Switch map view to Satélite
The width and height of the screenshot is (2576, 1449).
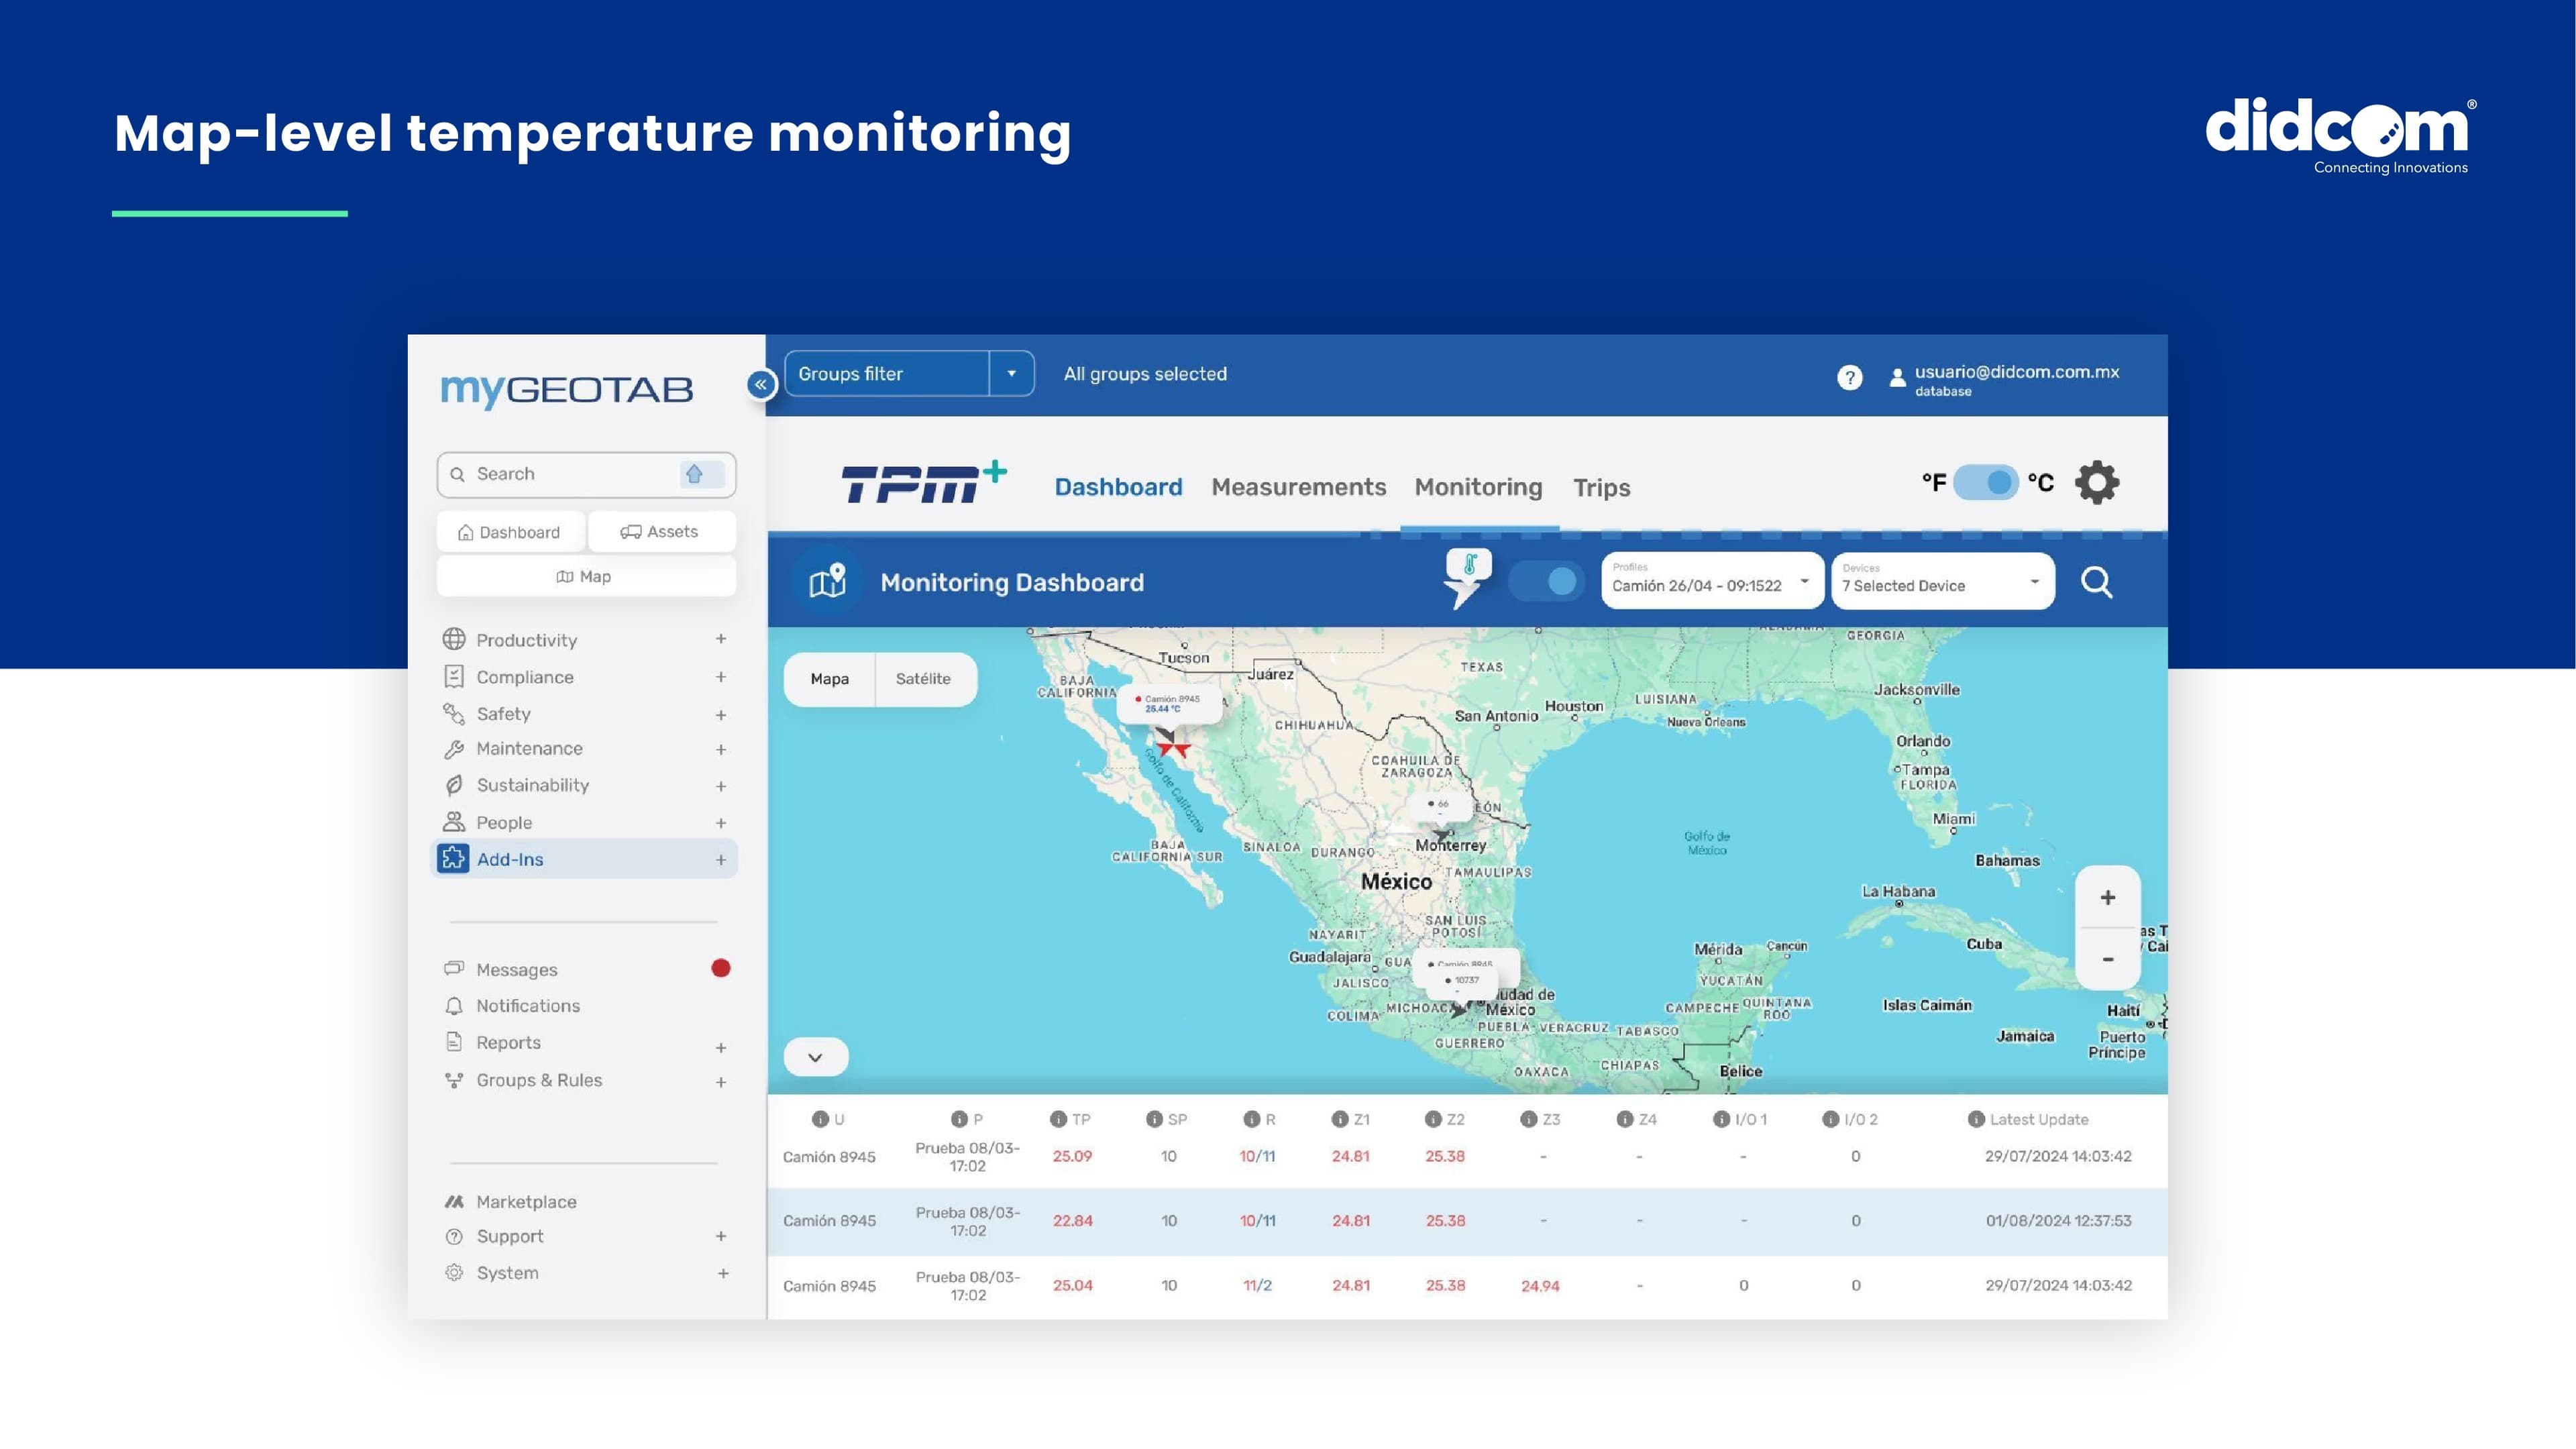tap(923, 679)
